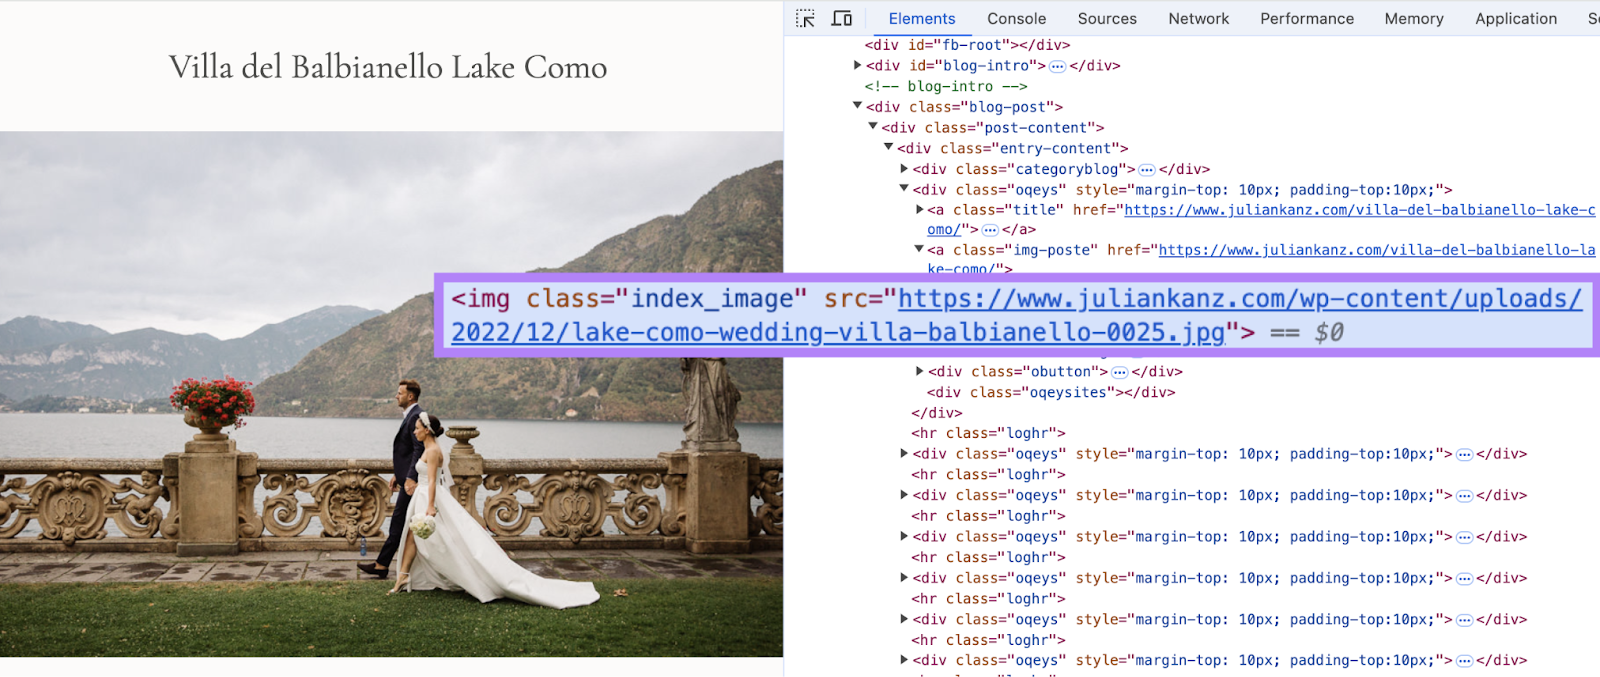Viewport: 1600px width, 677px height.
Task: Collapse the div class="entry-content" node
Action: (889, 148)
